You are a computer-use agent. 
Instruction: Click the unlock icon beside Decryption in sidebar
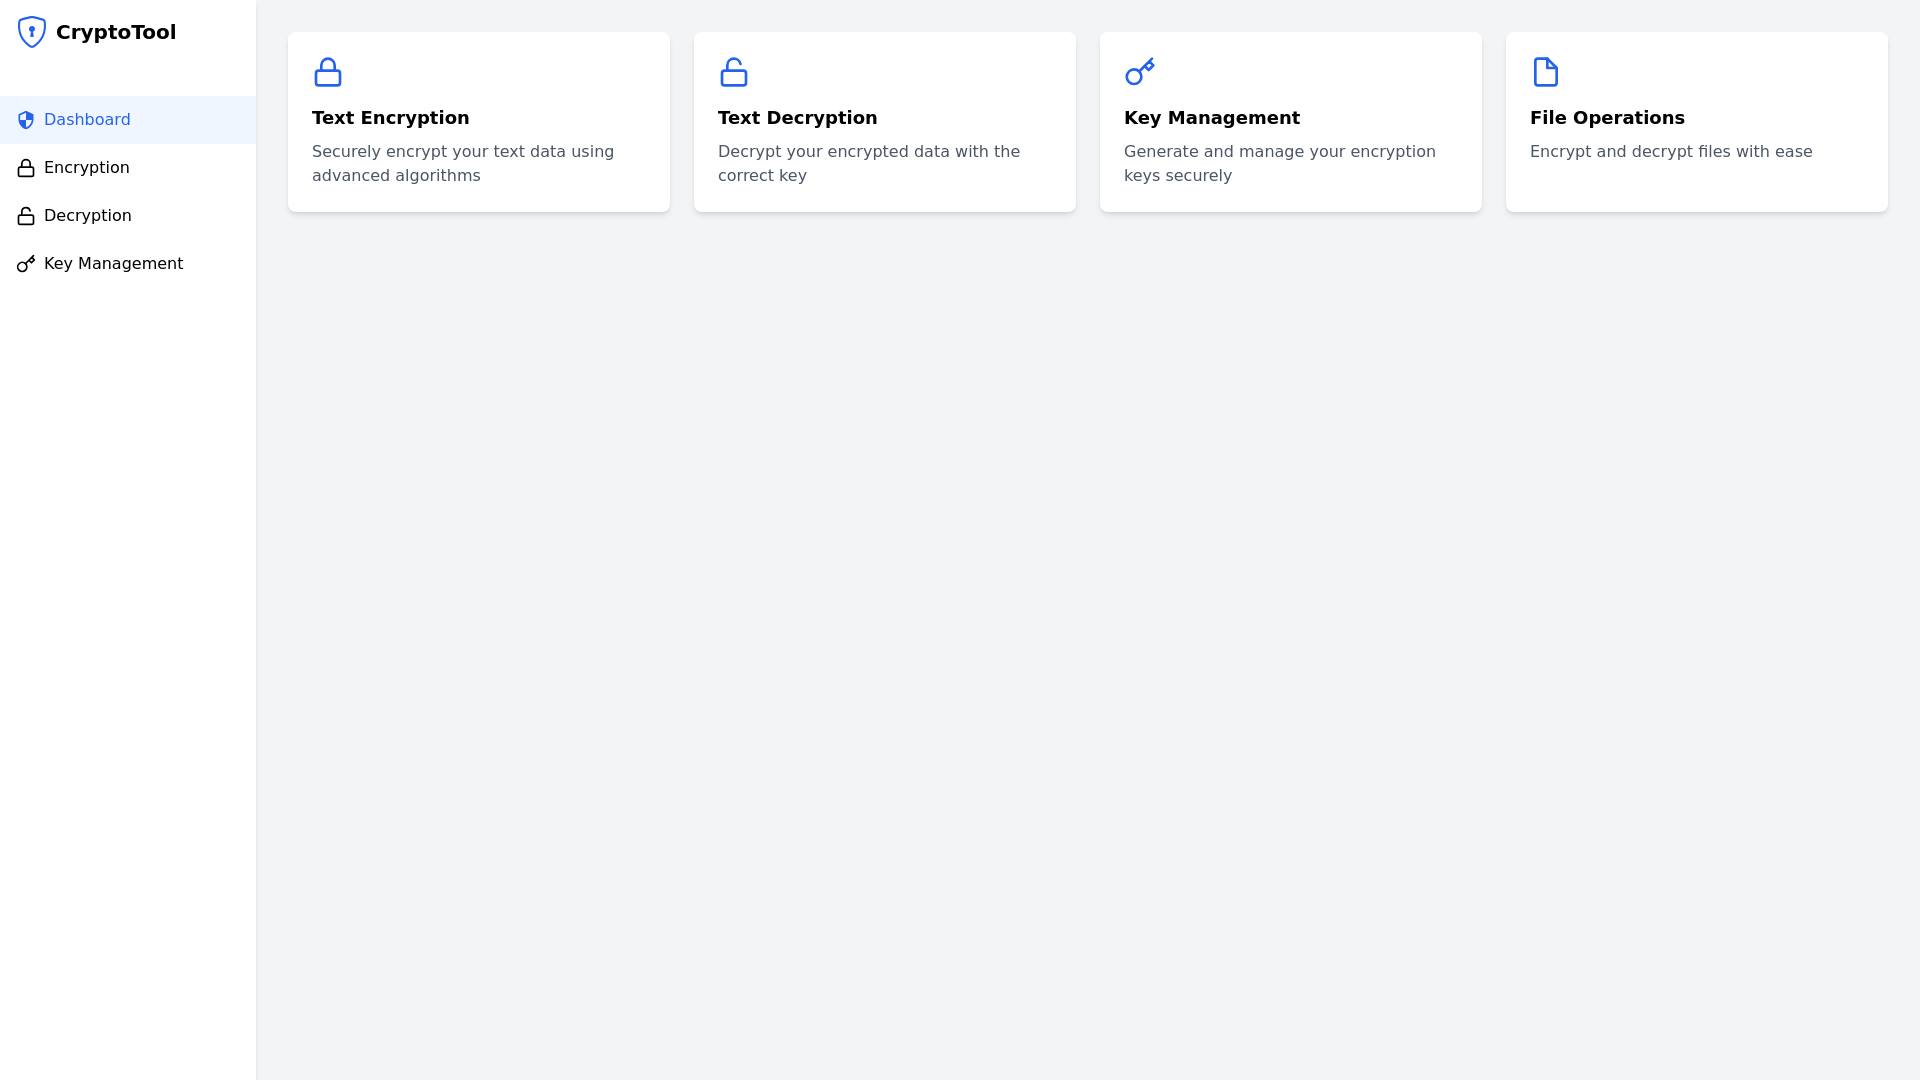click(26, 215)
